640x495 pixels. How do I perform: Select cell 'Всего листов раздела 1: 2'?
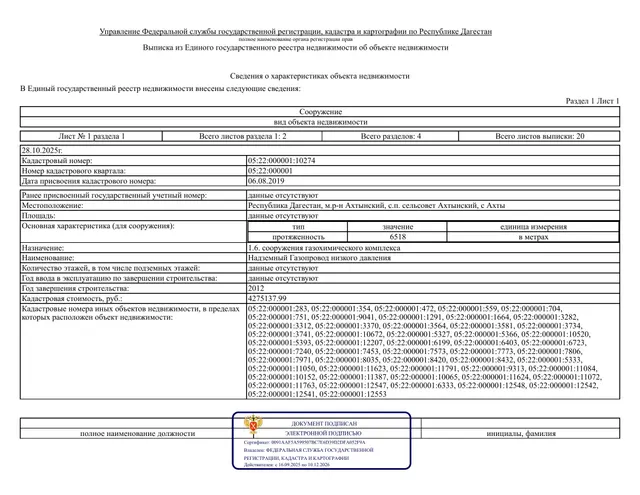(242, 136)
